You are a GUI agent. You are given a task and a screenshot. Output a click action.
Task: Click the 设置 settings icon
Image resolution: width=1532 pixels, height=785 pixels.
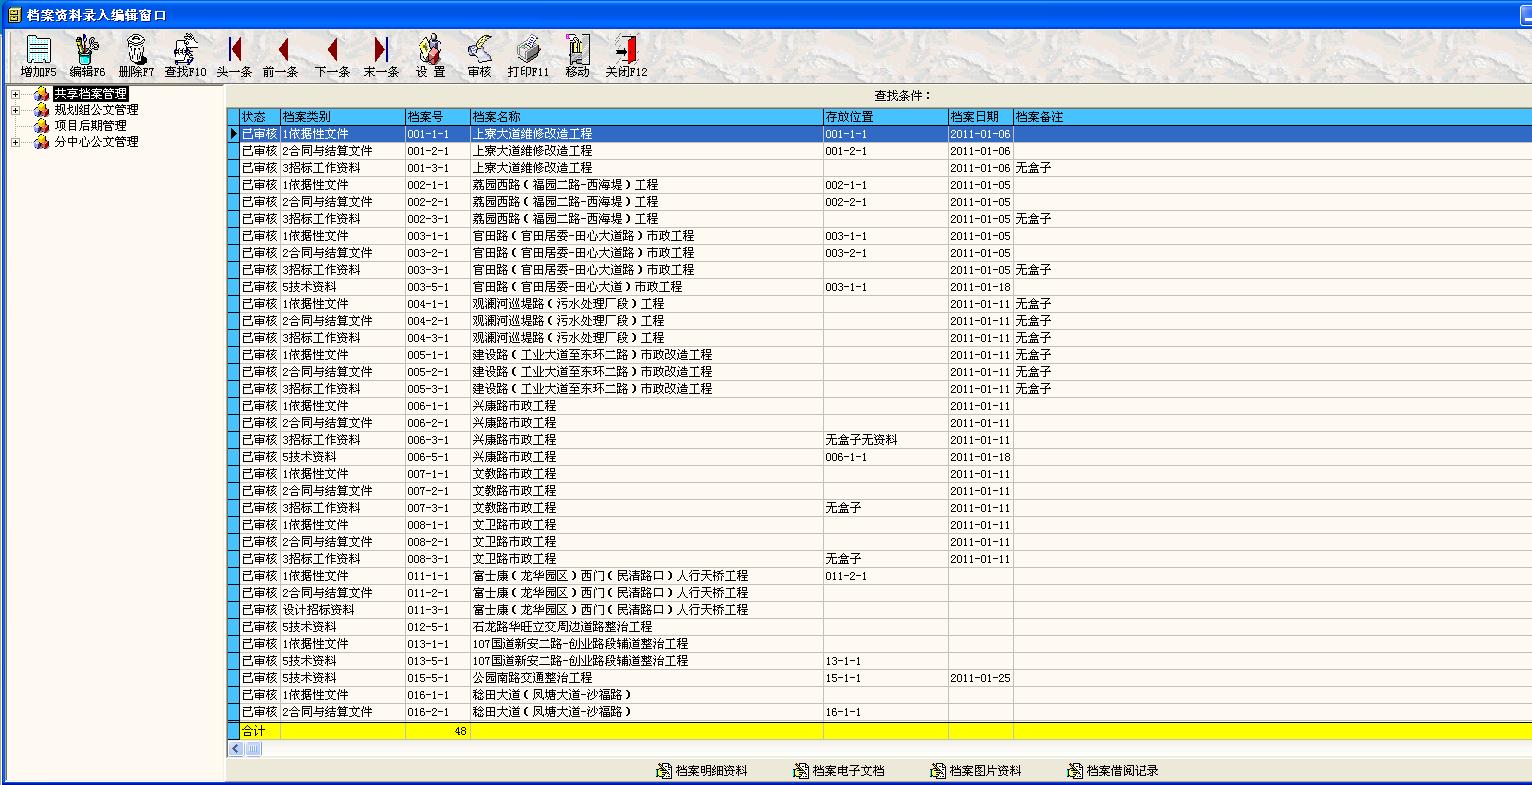coord(430,52)
